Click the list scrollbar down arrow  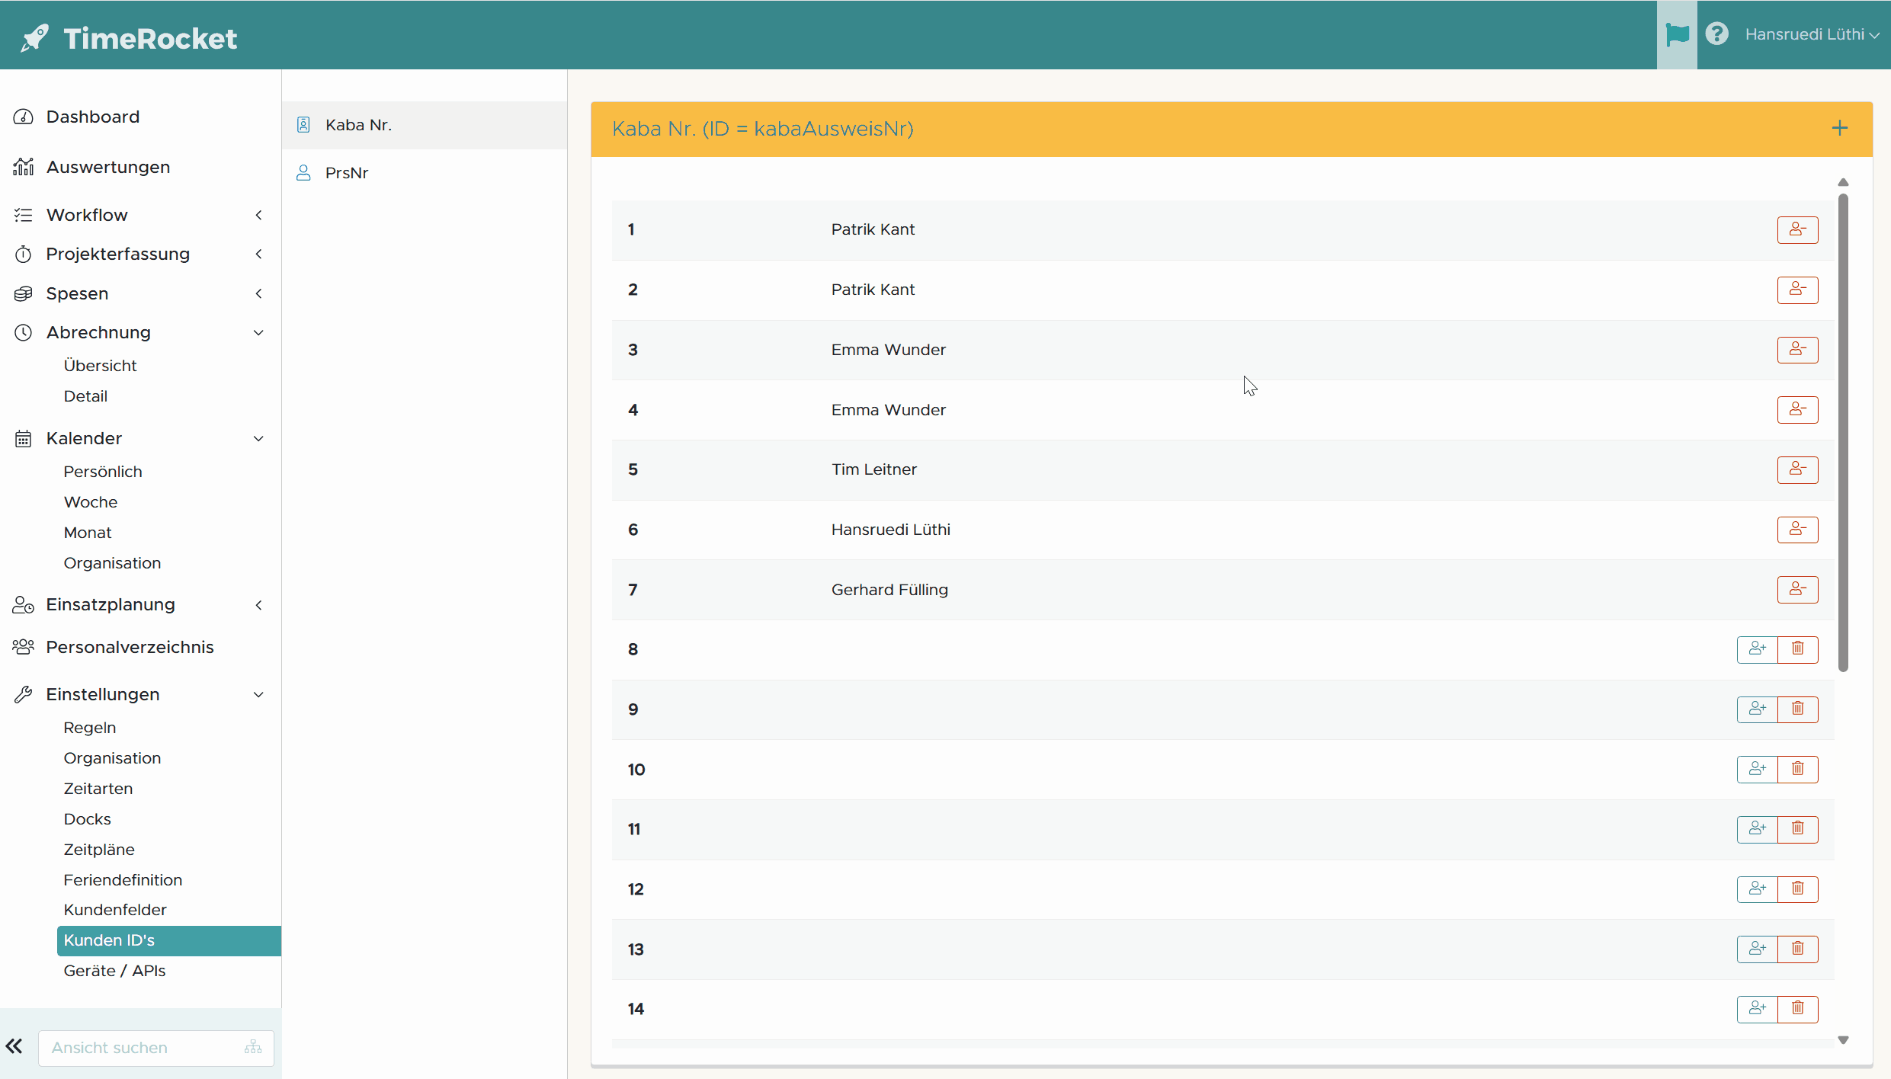(x=1843, y=1040)
